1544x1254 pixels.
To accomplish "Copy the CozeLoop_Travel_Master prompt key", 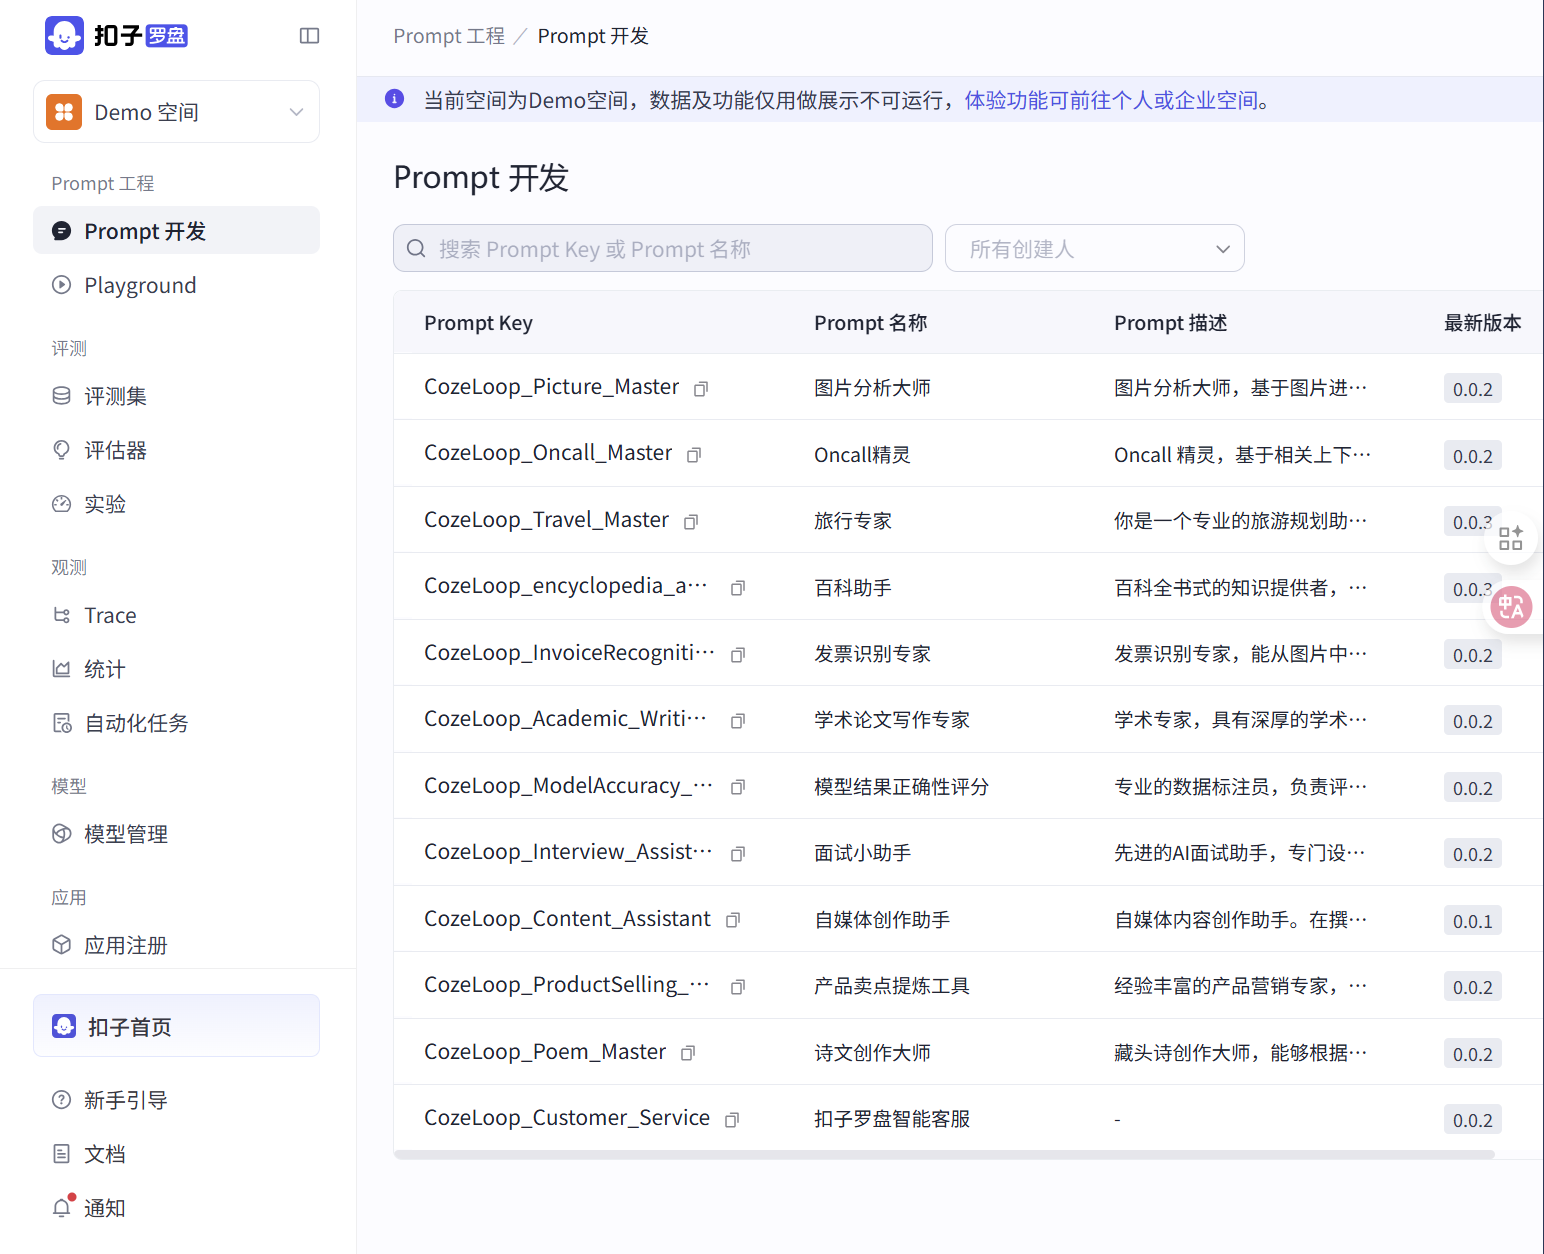I will tap(690, 522).
